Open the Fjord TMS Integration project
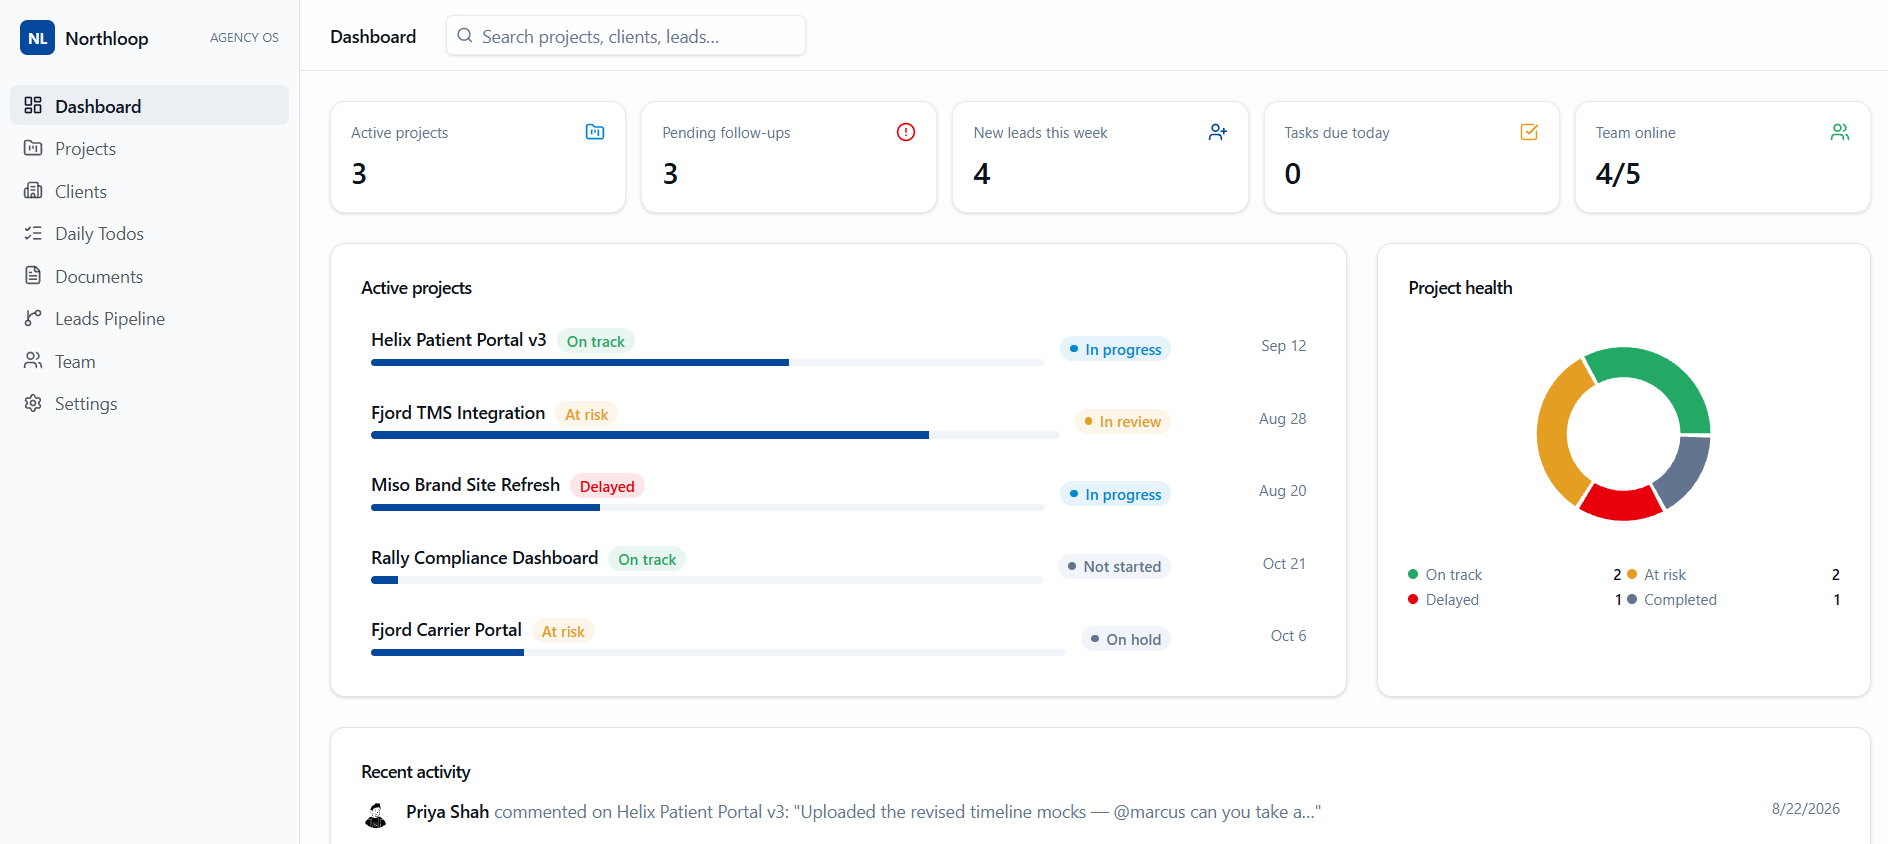This screenshot has height=844, width=1888. pos(458,413)
